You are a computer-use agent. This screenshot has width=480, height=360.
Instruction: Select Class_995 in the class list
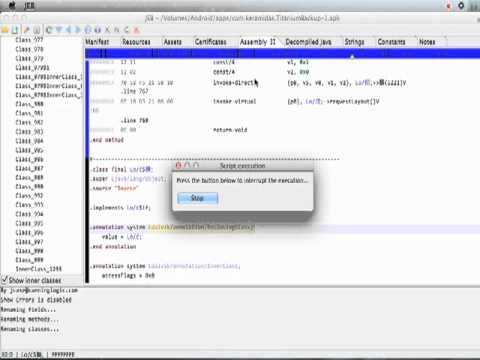click(29, 223)
